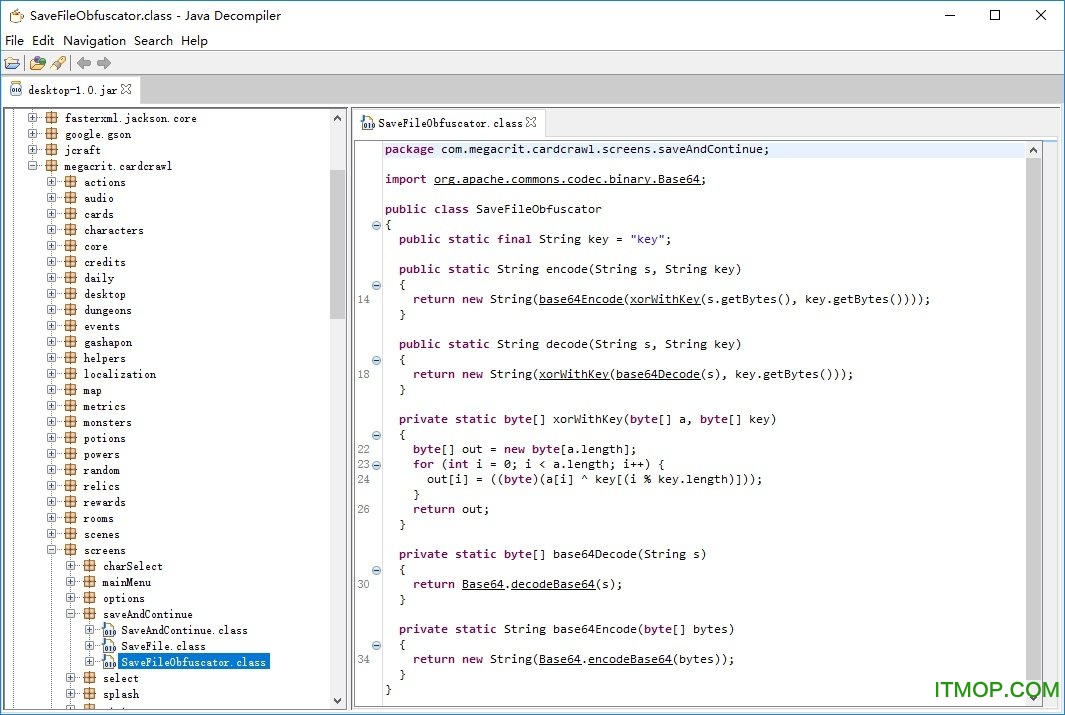Open the Navigation menu

(x=94, y=41)
